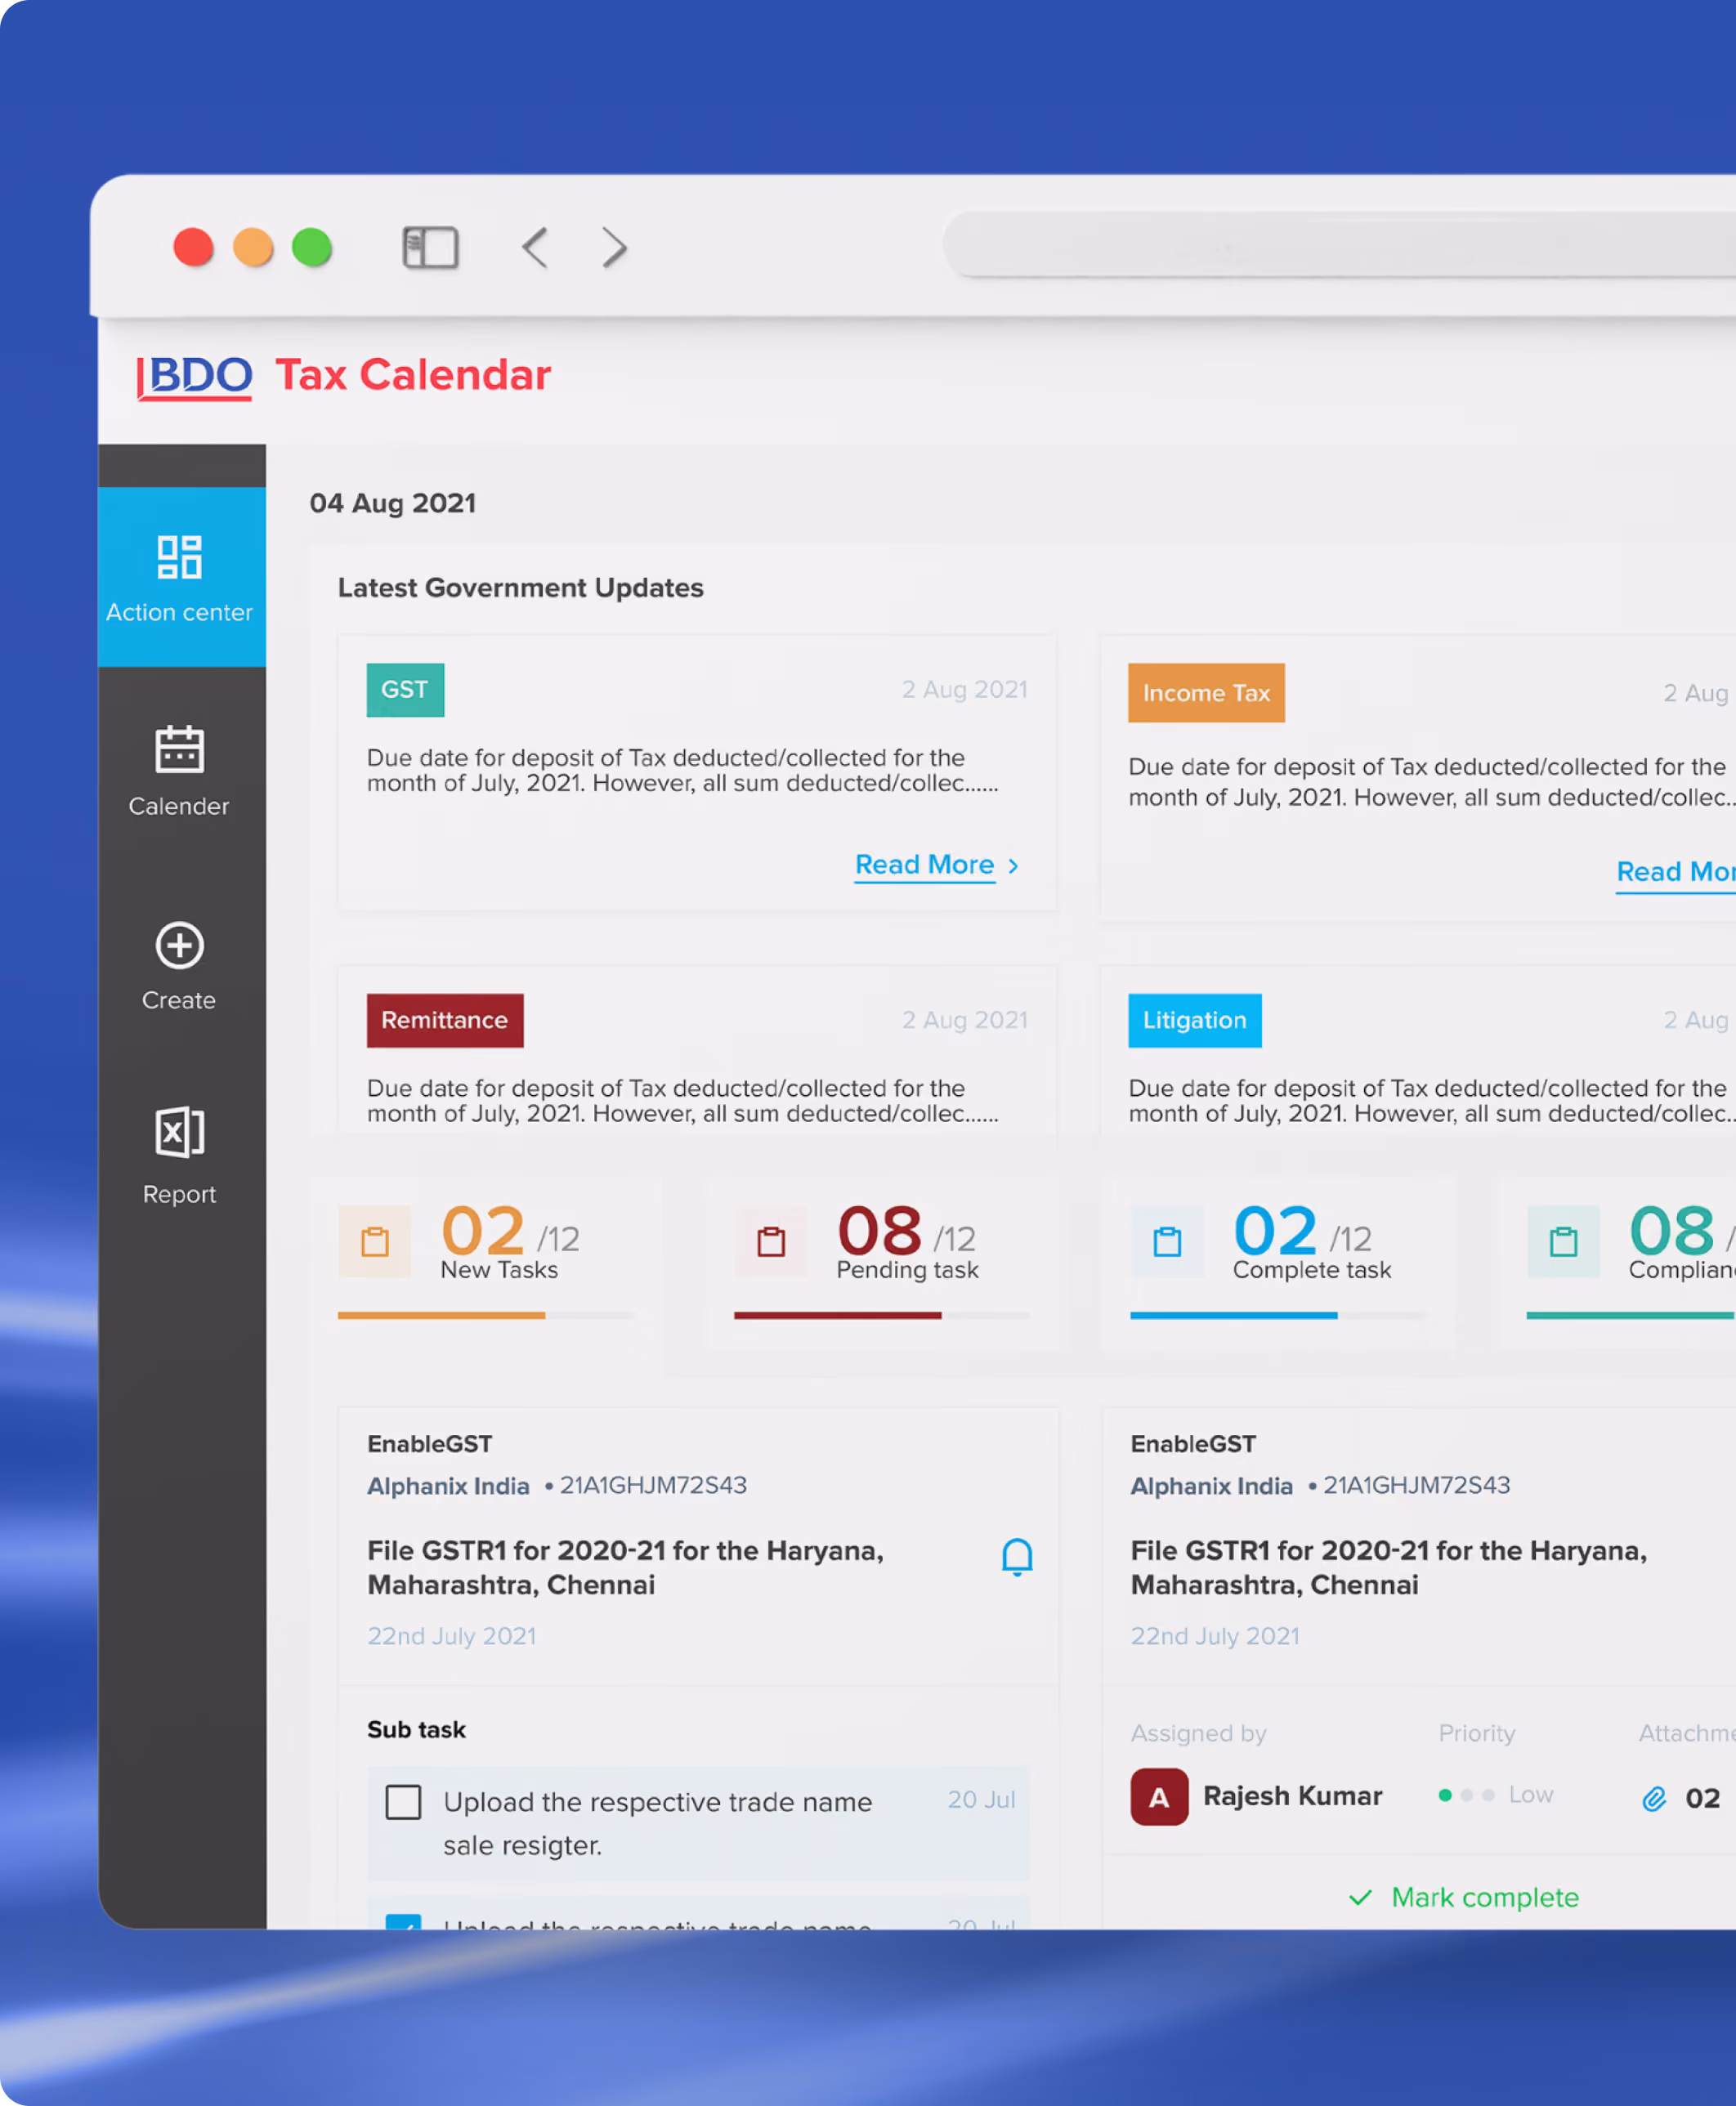1736x2106 pixels.
Task: Open the New Tasks 02/12 card
Action: (x=487, y=1262)
